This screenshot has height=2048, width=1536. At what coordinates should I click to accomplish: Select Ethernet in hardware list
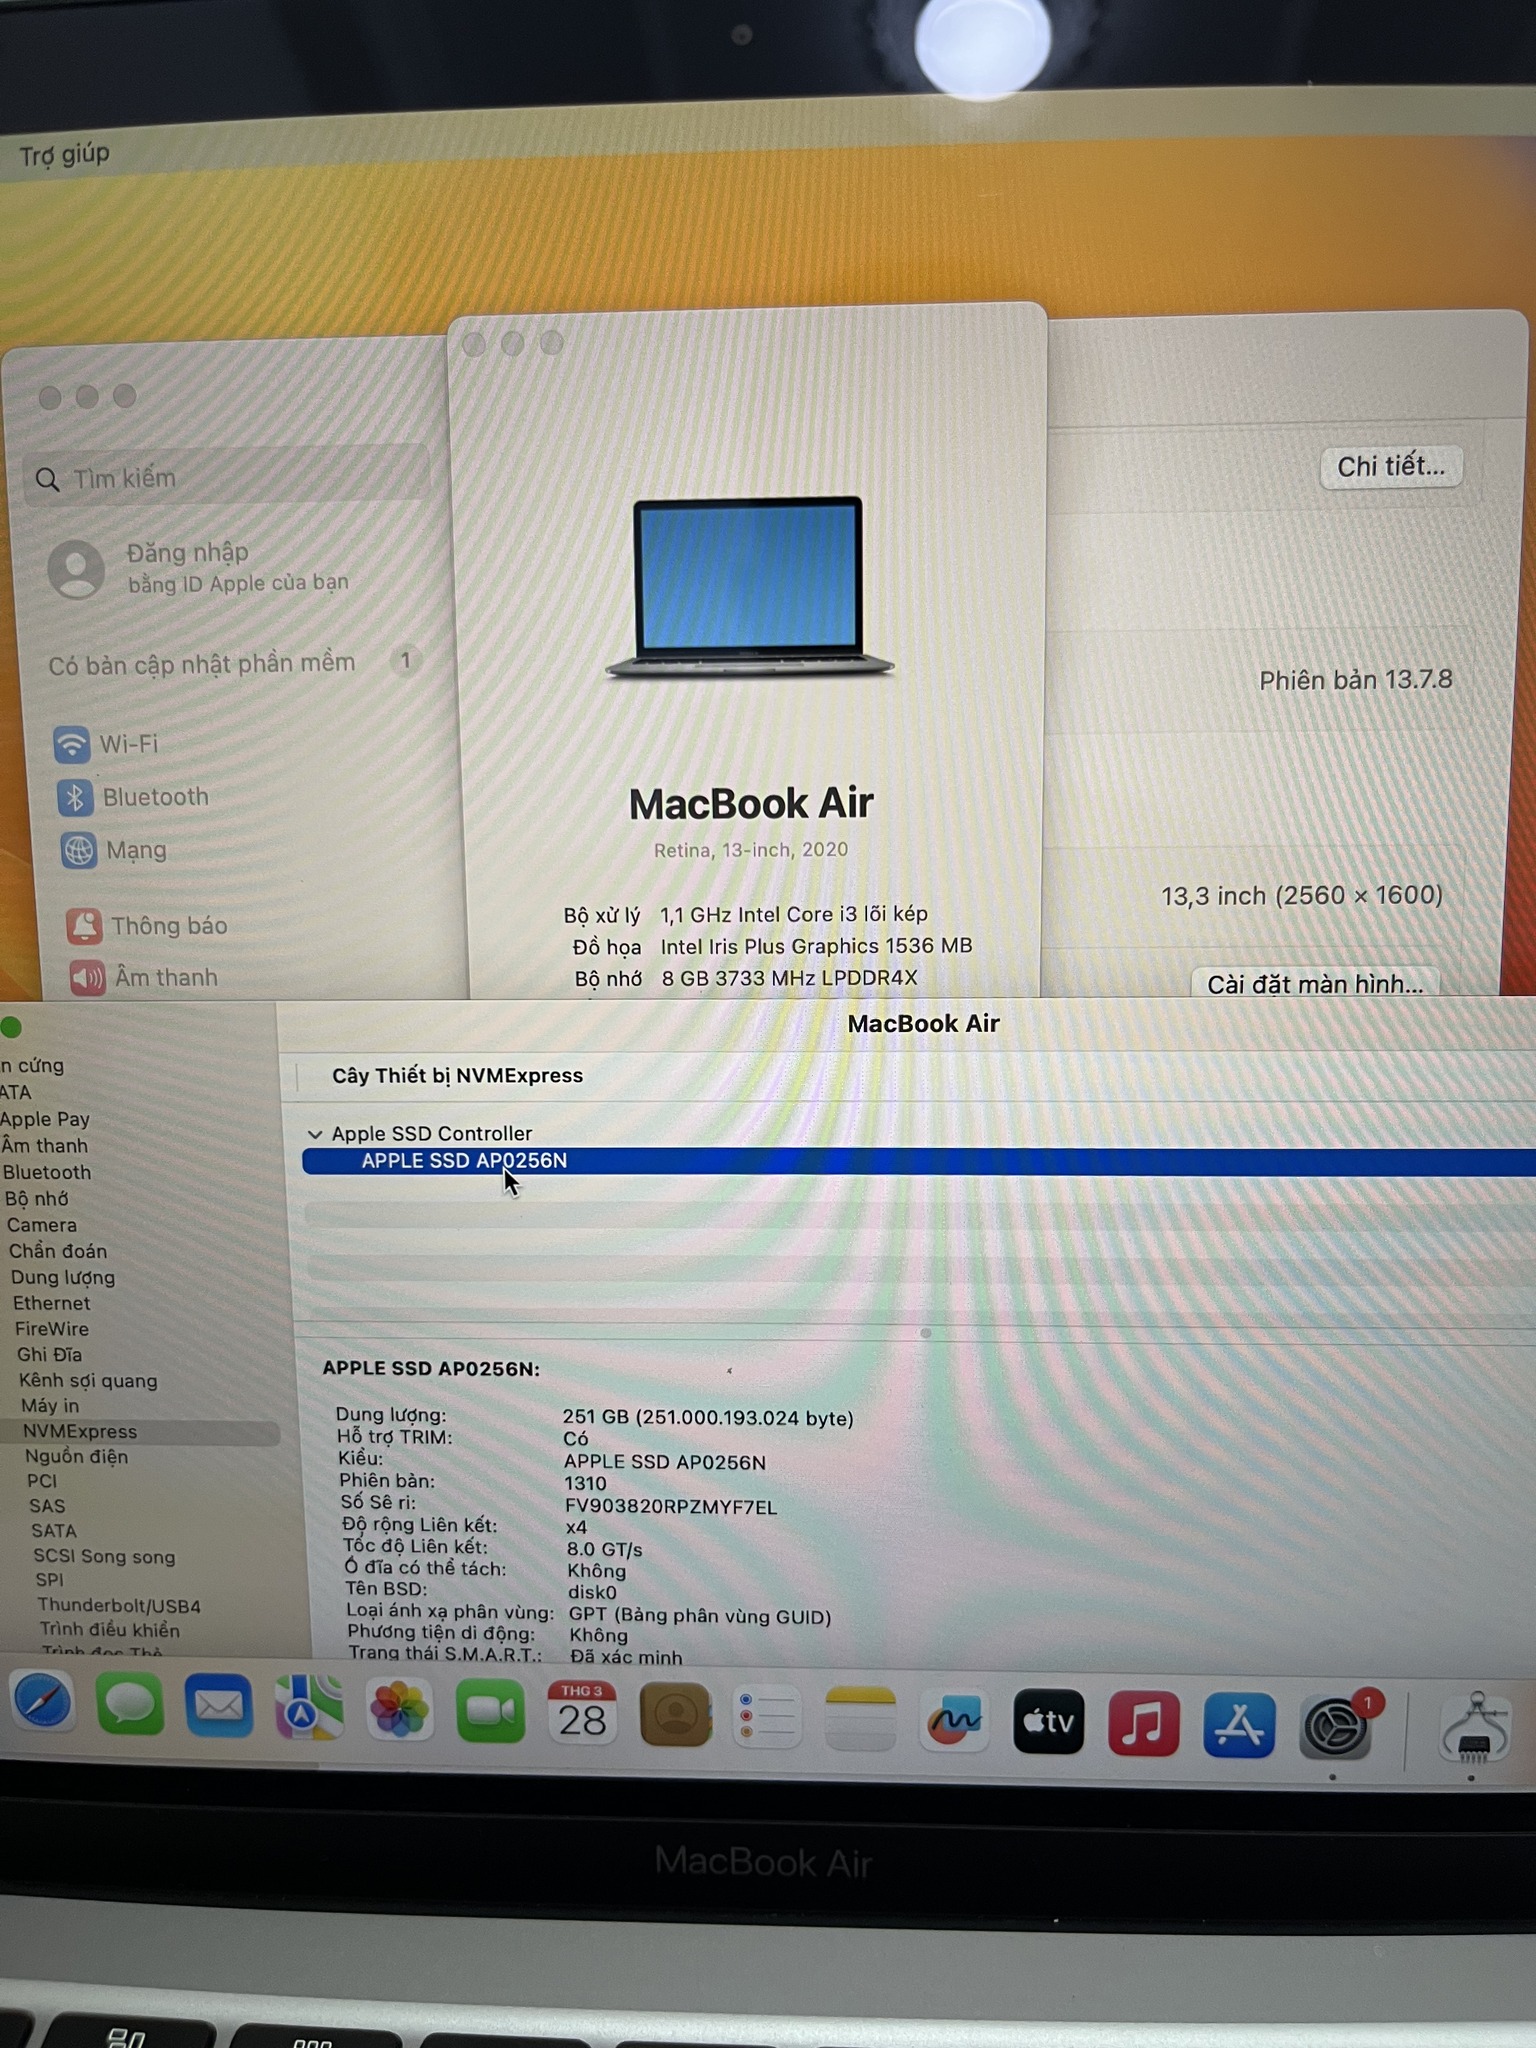point(52,1303)
